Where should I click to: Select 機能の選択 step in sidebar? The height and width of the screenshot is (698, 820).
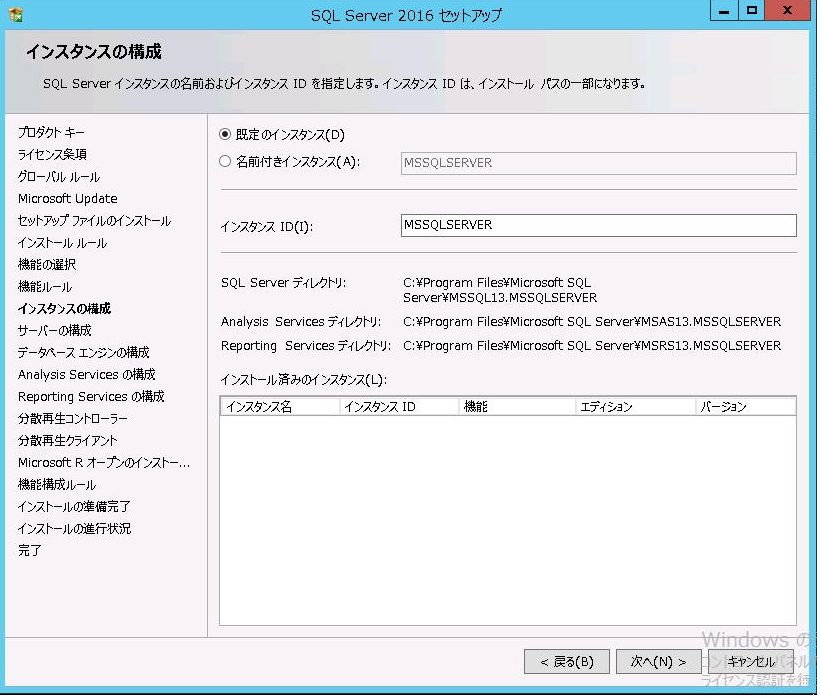click(47, 265)
